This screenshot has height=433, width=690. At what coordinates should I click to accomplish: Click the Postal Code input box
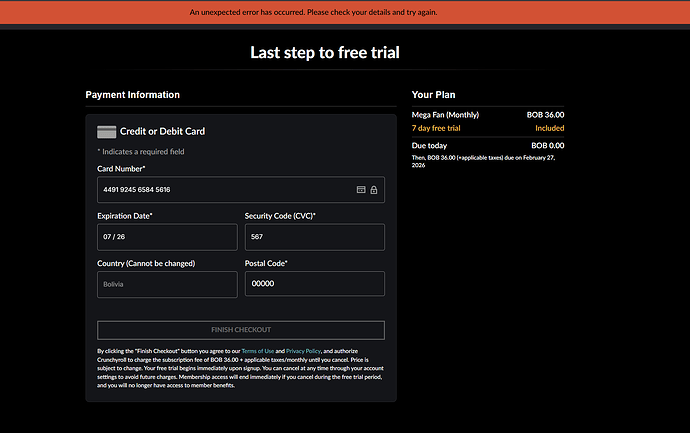click(x=314, y=284)
